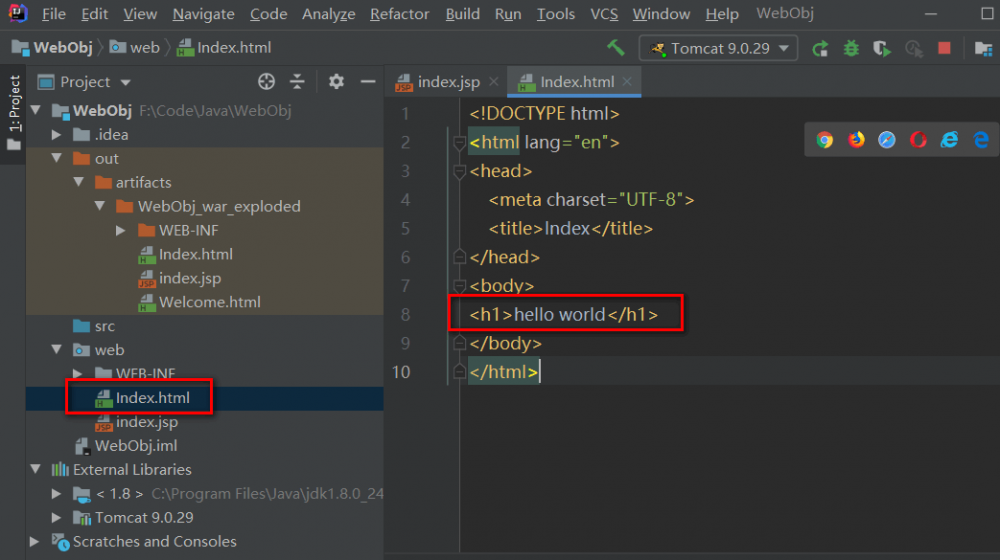
Task: Fold the html tag at line 2
Action: tap(459, 142)
